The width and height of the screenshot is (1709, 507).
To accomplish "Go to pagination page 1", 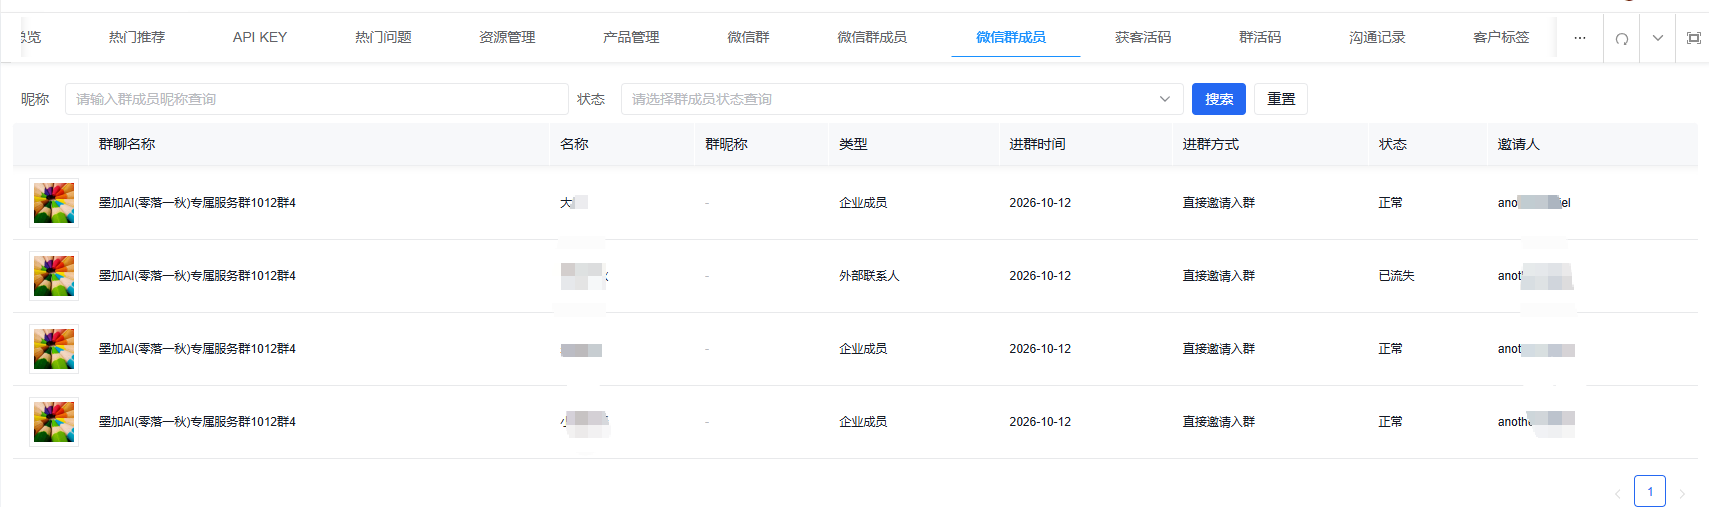I will [1650, 491].
